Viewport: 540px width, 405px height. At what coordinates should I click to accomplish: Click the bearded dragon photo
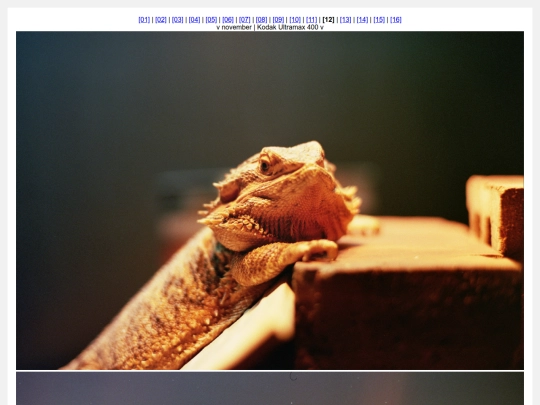pos(270,200)
